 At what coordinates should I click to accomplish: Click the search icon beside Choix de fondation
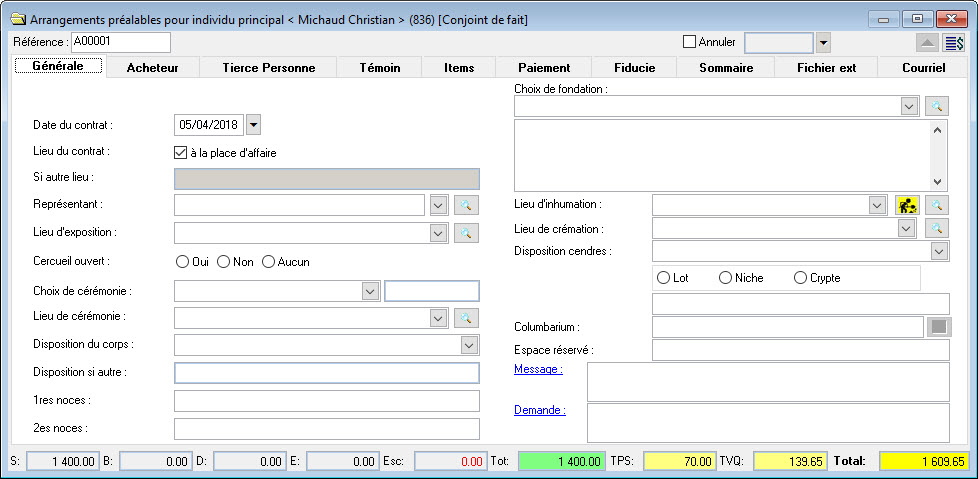coord(935,106)
